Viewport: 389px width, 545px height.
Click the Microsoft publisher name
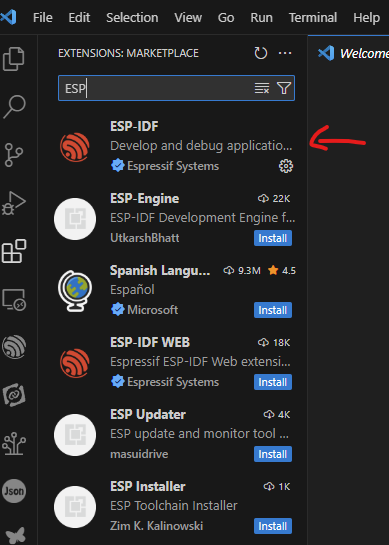(x=152, y=310)
